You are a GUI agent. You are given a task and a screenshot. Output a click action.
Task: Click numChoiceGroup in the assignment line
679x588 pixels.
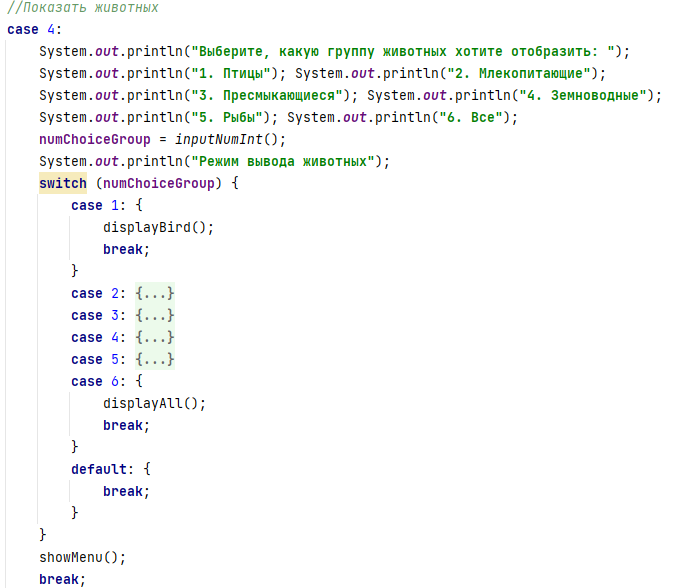[94, 139]
